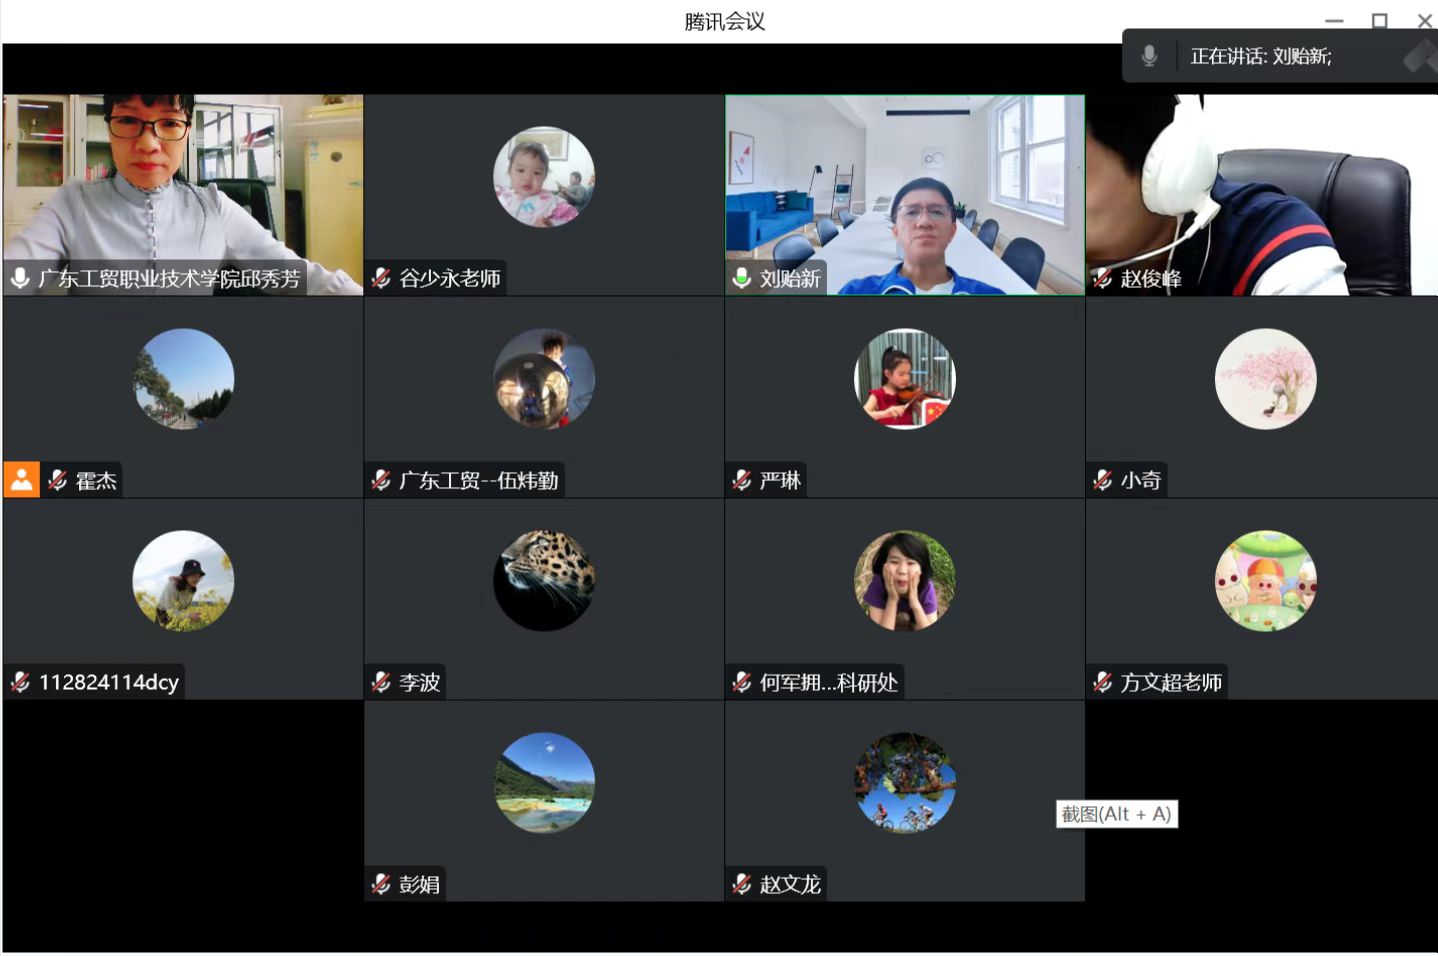Click the violin girl avatar of 严琳
This screenshot has height=956, width=1438.
(904, 378)
